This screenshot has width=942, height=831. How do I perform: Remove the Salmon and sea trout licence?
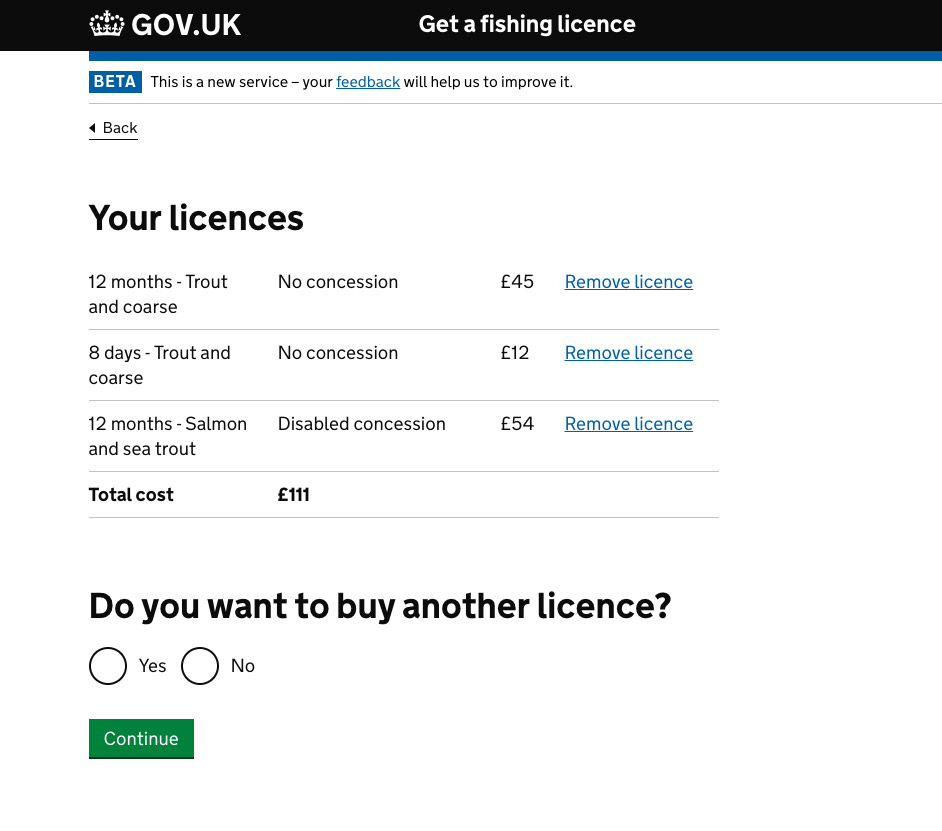tap(628, 423)
